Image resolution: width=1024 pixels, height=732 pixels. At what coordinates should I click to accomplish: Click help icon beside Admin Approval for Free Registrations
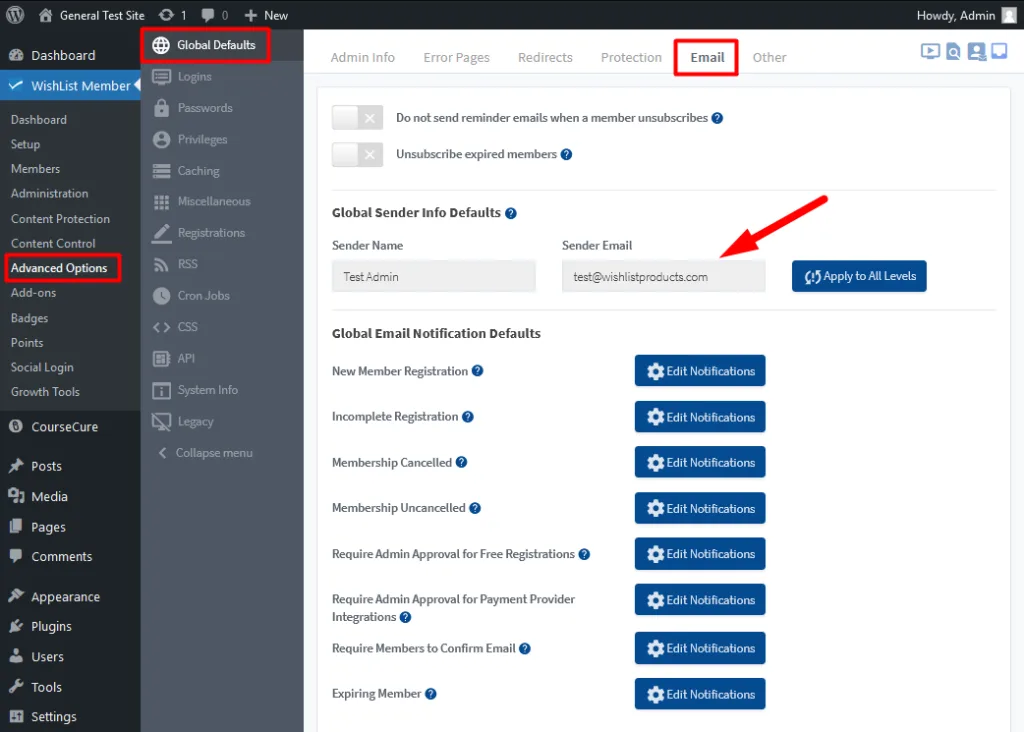point(584,554)
